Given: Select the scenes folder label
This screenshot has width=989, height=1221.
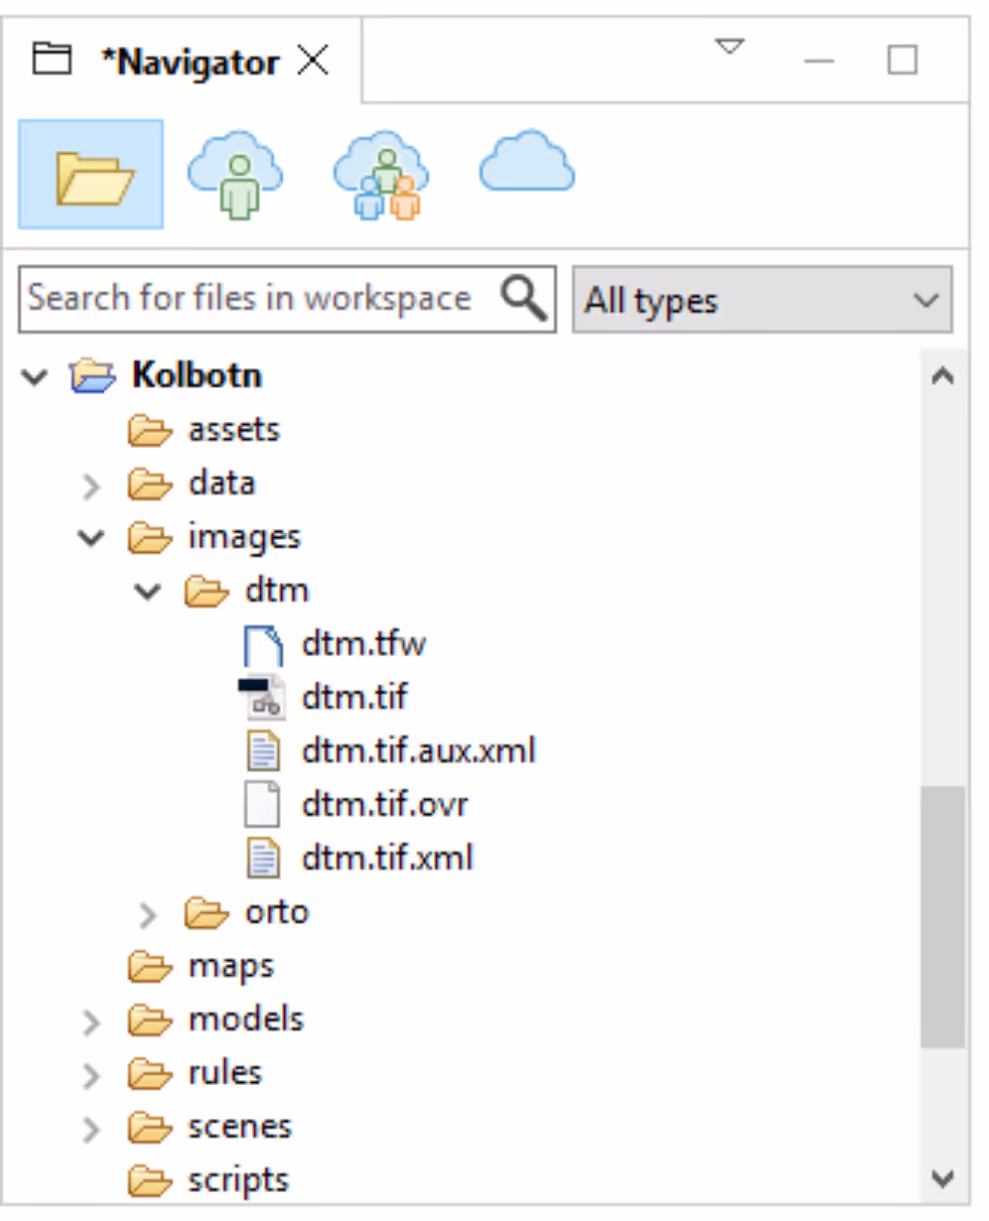Looking at the screenshot, I should [x=240, y=1128].
